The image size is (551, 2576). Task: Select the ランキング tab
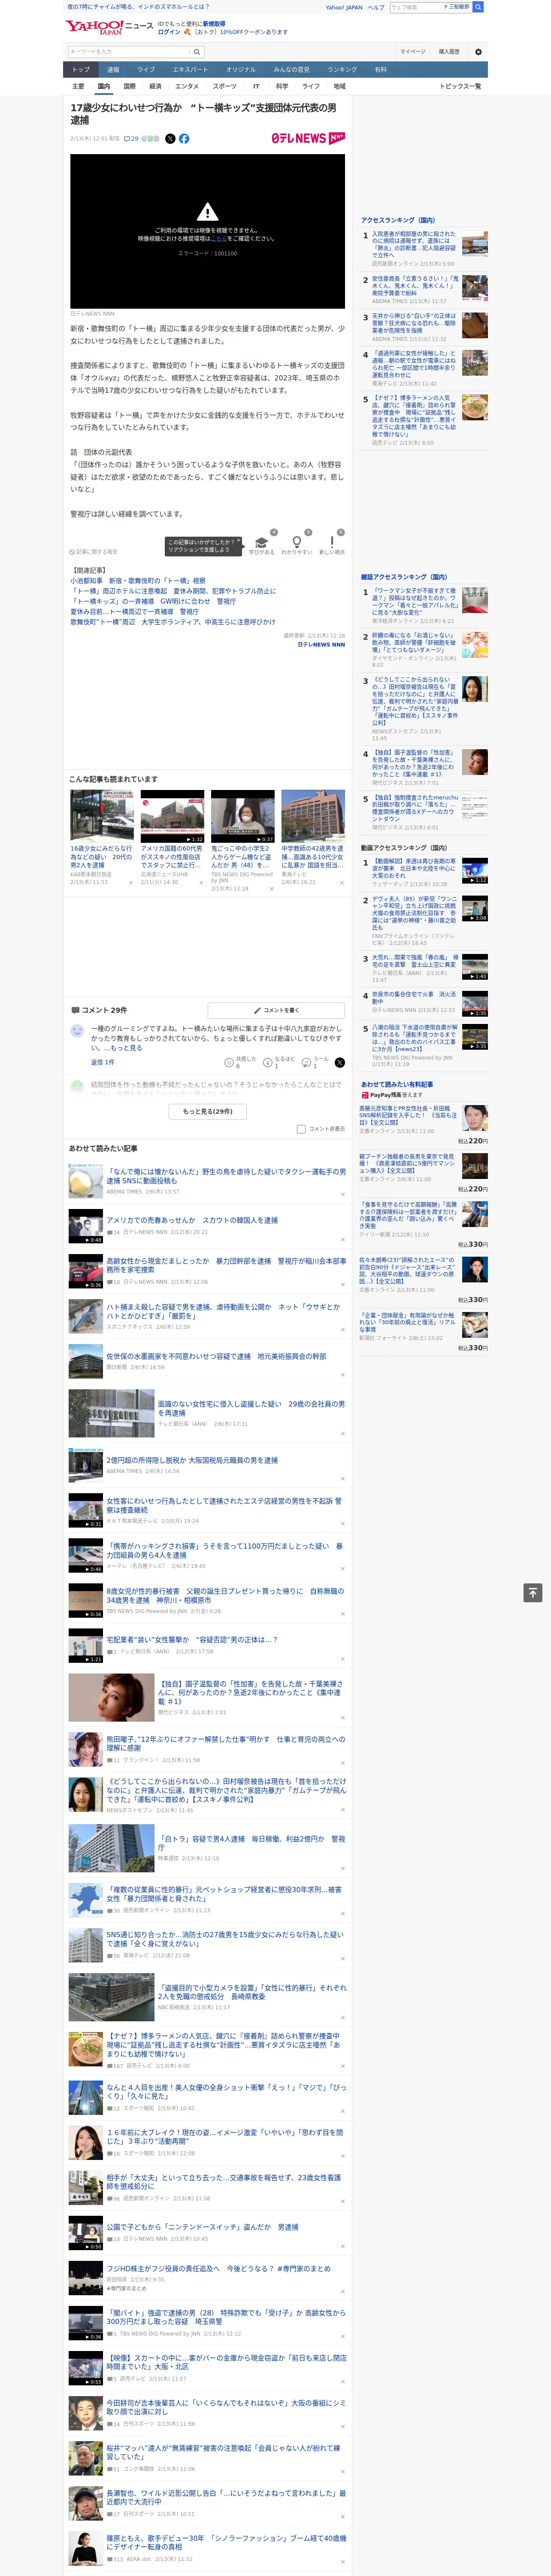tap(342, 70)
